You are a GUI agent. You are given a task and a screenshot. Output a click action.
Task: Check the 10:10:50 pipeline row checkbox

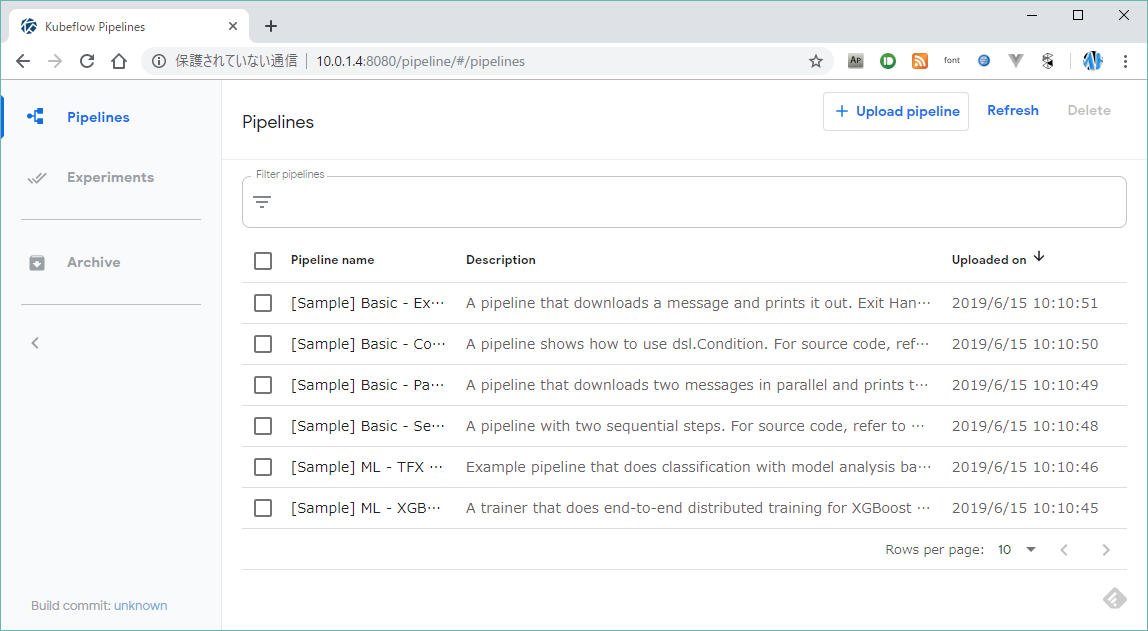coord(263,344)
